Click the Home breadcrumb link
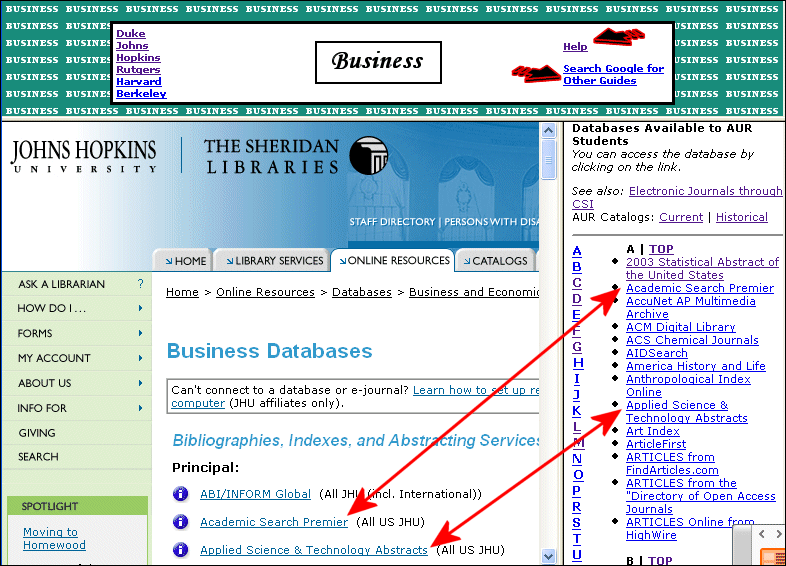This screenshot has height=566, width=786. (x=182, y=292)
